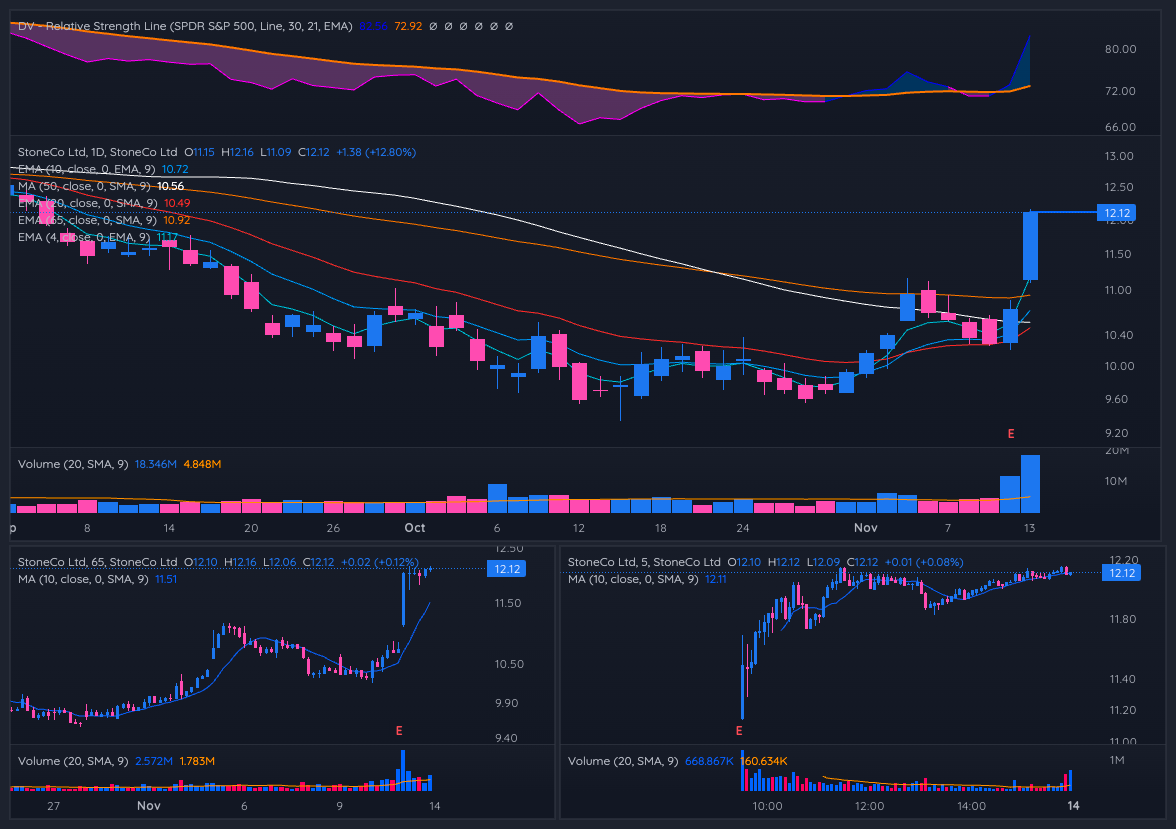Select the EMA (10, close, 0, EMA, 9) legend
The image size is (1176, 829).
(x=86, y=170)
